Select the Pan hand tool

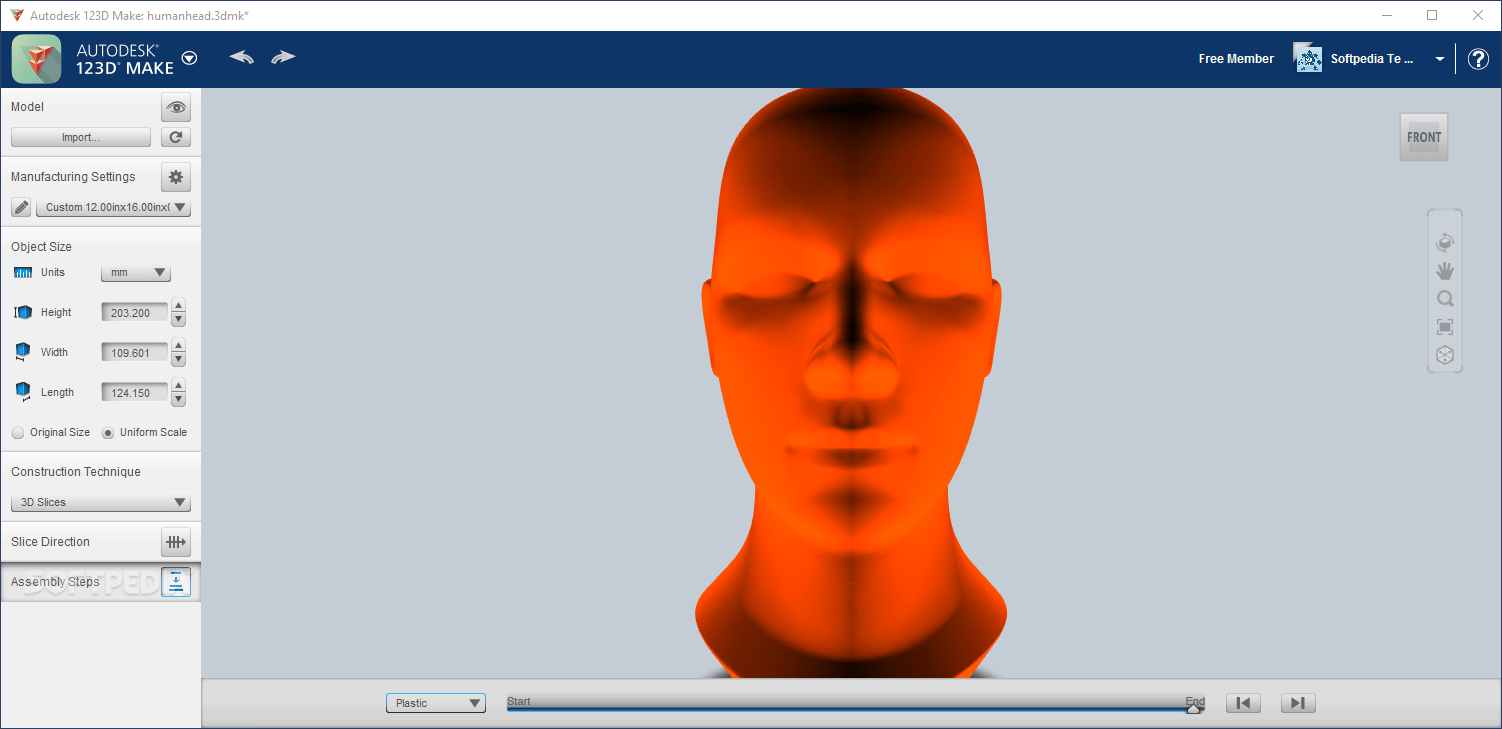point(1444,271)
